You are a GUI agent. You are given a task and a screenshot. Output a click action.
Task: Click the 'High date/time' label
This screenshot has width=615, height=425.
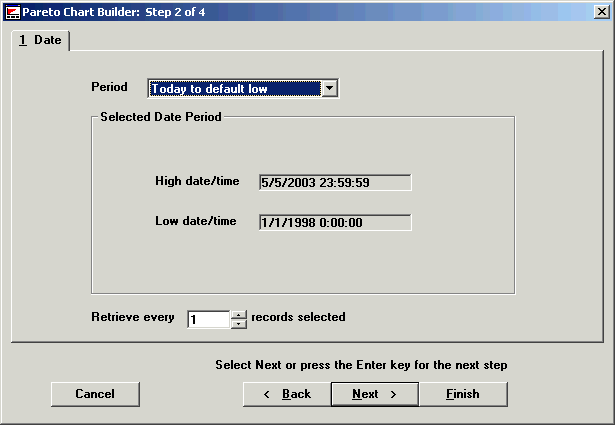tap(197, 181)
